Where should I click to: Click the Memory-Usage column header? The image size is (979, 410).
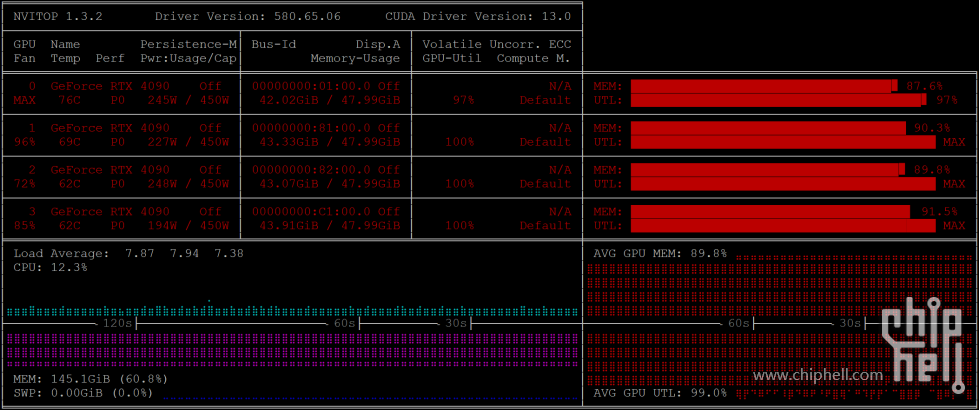pyautogui.click(x=355, y=59)
